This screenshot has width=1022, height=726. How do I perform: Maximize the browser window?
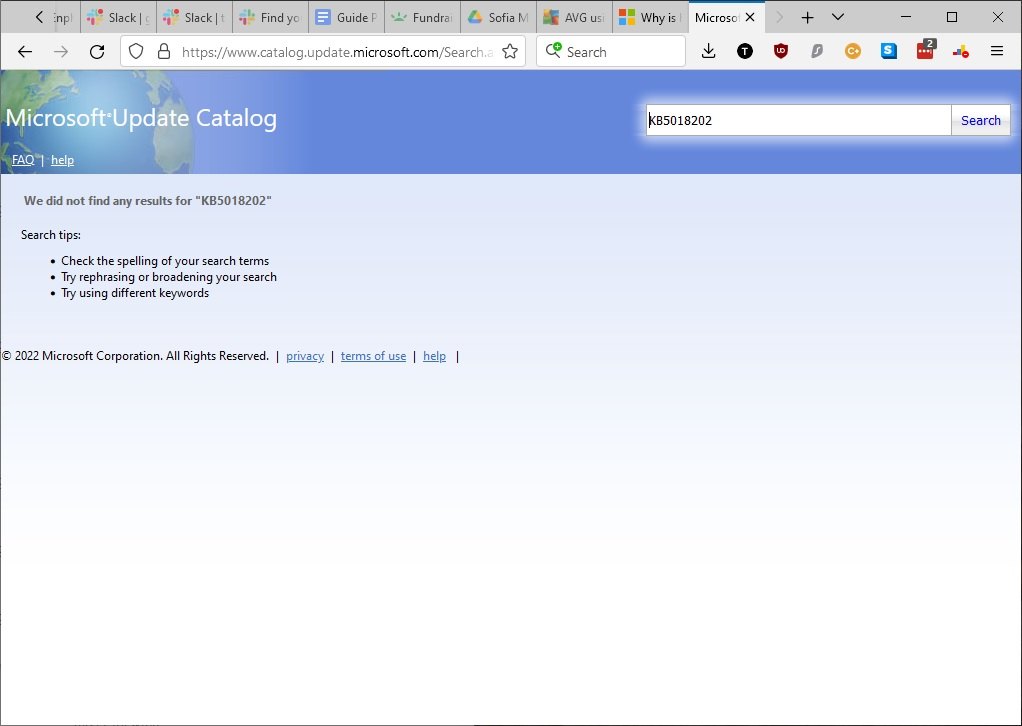(x=952, y=18)
